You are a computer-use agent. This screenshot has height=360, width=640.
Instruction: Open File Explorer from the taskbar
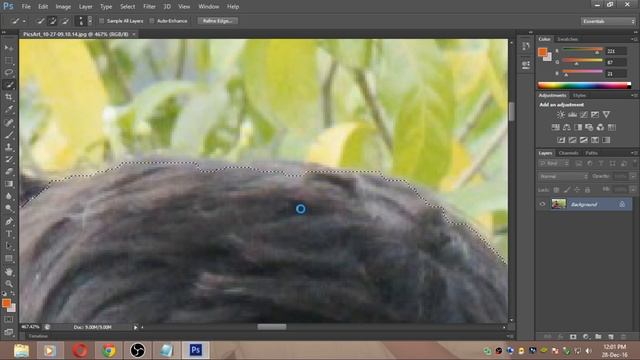pyautogui.click(x=21, y=350)
